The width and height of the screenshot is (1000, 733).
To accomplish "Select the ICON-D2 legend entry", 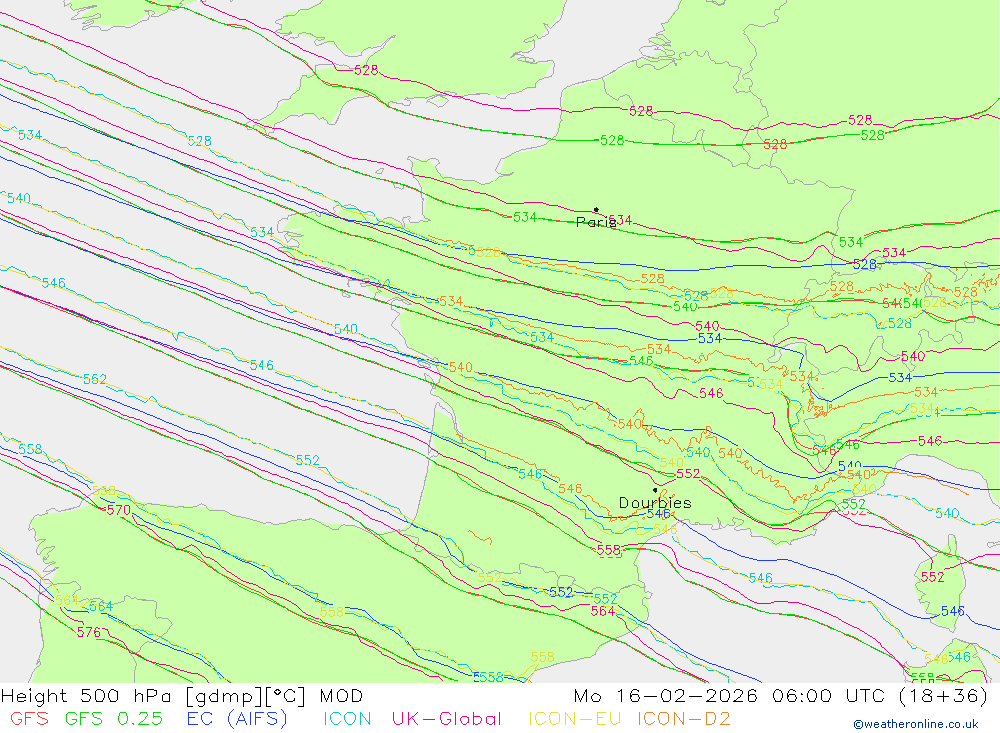I will click(684, 719).
